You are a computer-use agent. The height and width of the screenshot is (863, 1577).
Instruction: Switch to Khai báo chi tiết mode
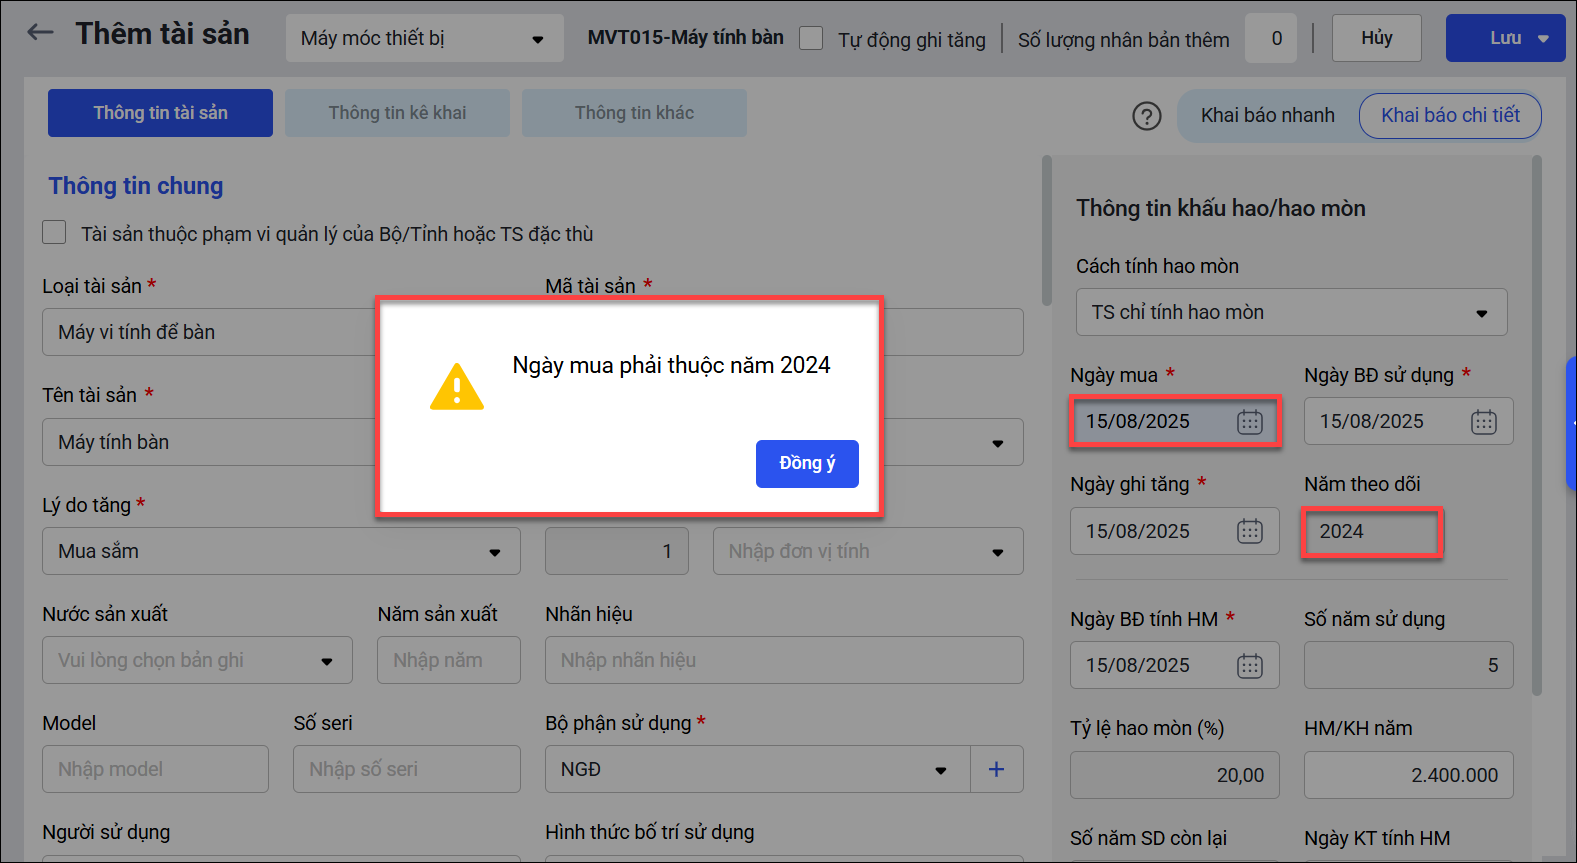pos(1449,116)
